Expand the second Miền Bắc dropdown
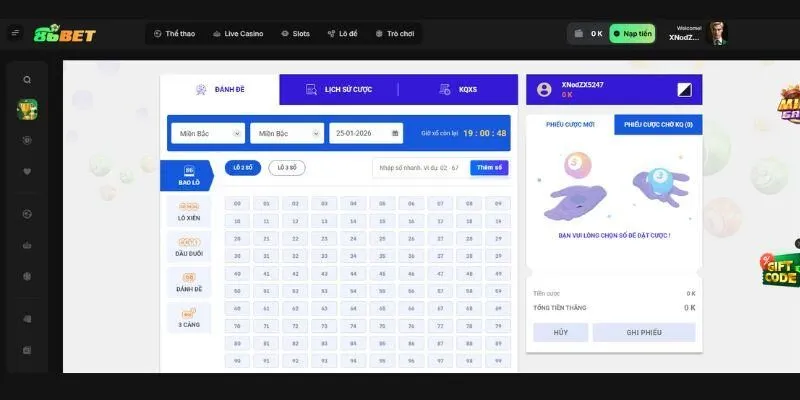Screen dimensions: 800x400 pyautogui.click(x=288, y=133)
